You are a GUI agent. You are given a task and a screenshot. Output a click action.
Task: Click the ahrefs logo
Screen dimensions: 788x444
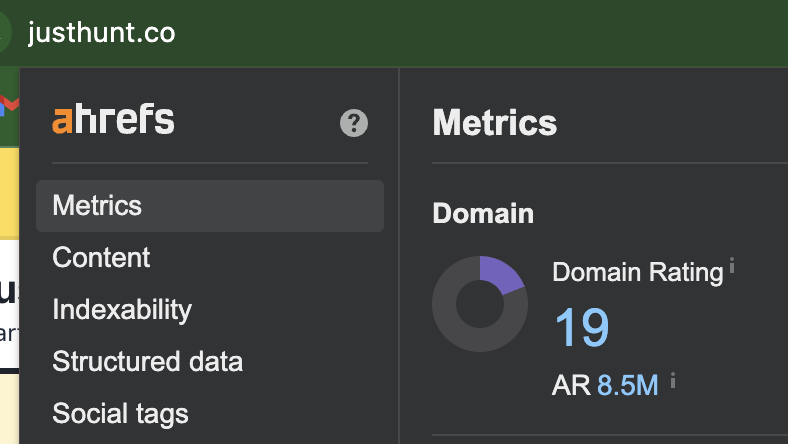point(113,119)
